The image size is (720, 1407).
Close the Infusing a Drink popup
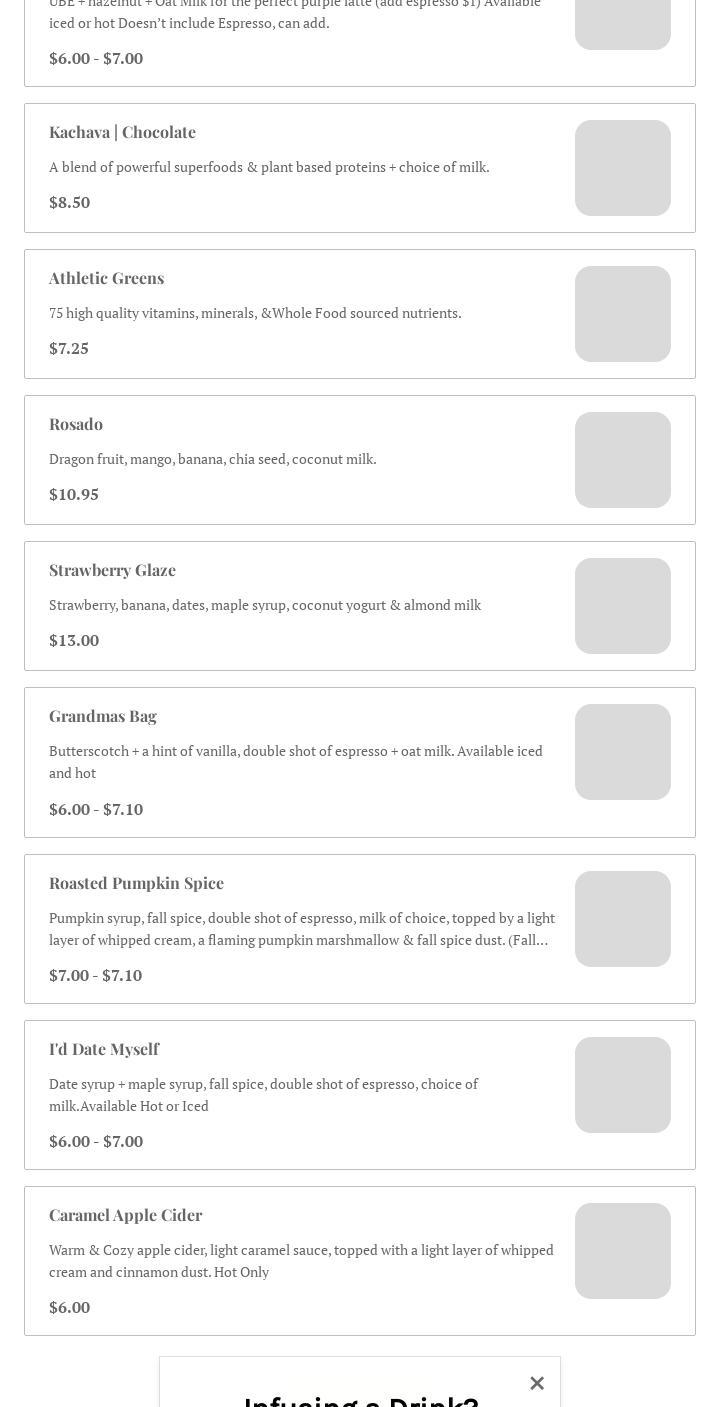tap(537, 1383)
